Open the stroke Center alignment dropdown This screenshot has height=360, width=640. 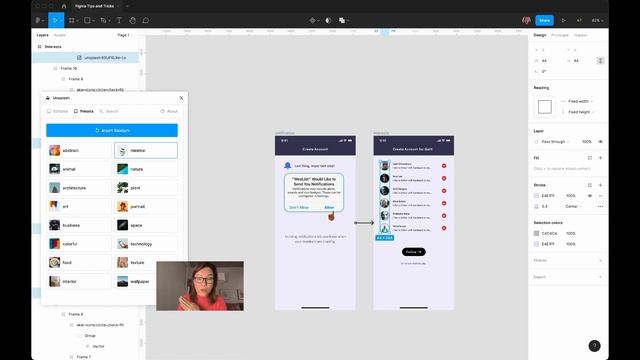point(573,207)
